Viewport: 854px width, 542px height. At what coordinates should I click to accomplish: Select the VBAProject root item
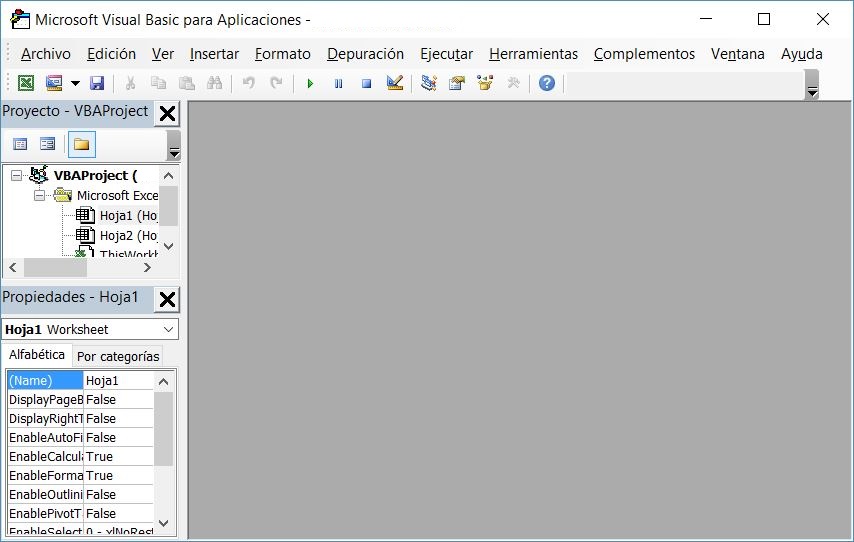(95, 175)
